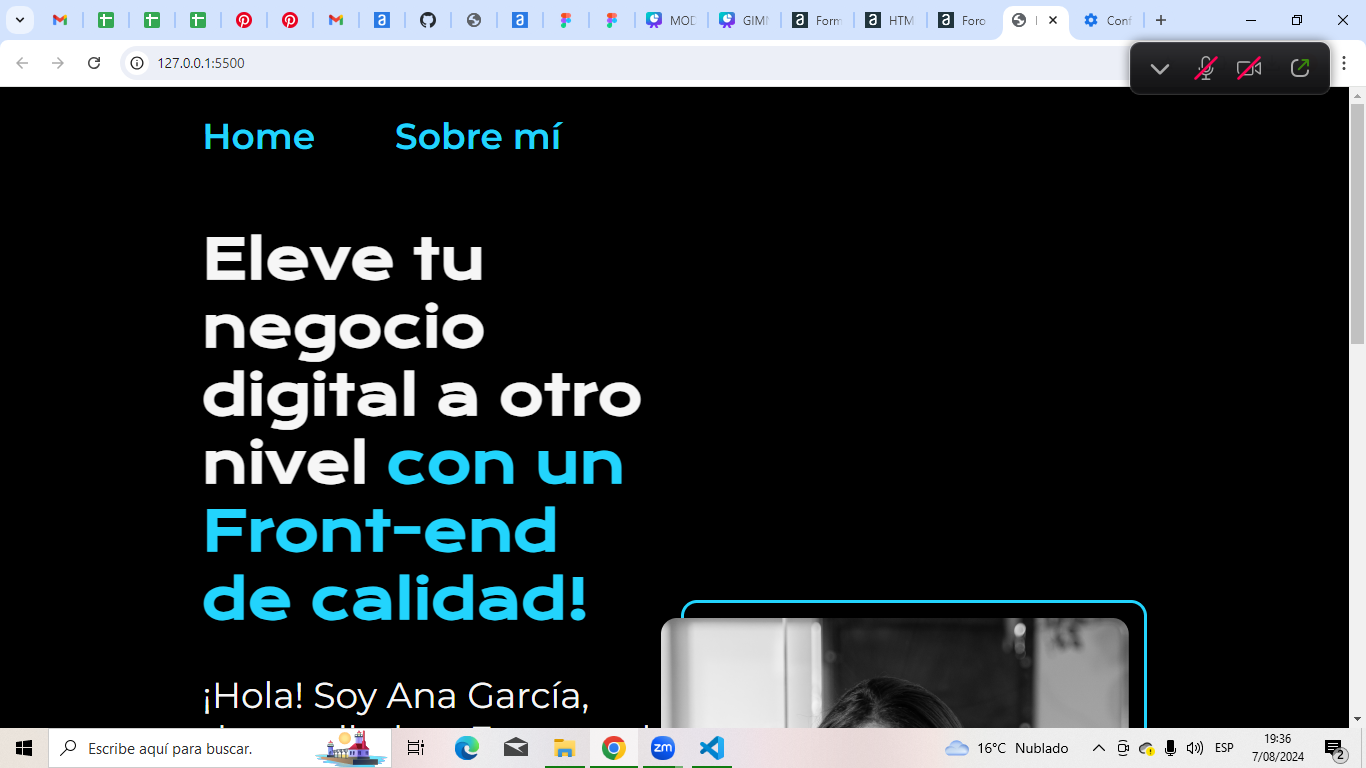Click the black-and-white portrait photo
Screen dimensions: 1366x768
click(894, 673)
